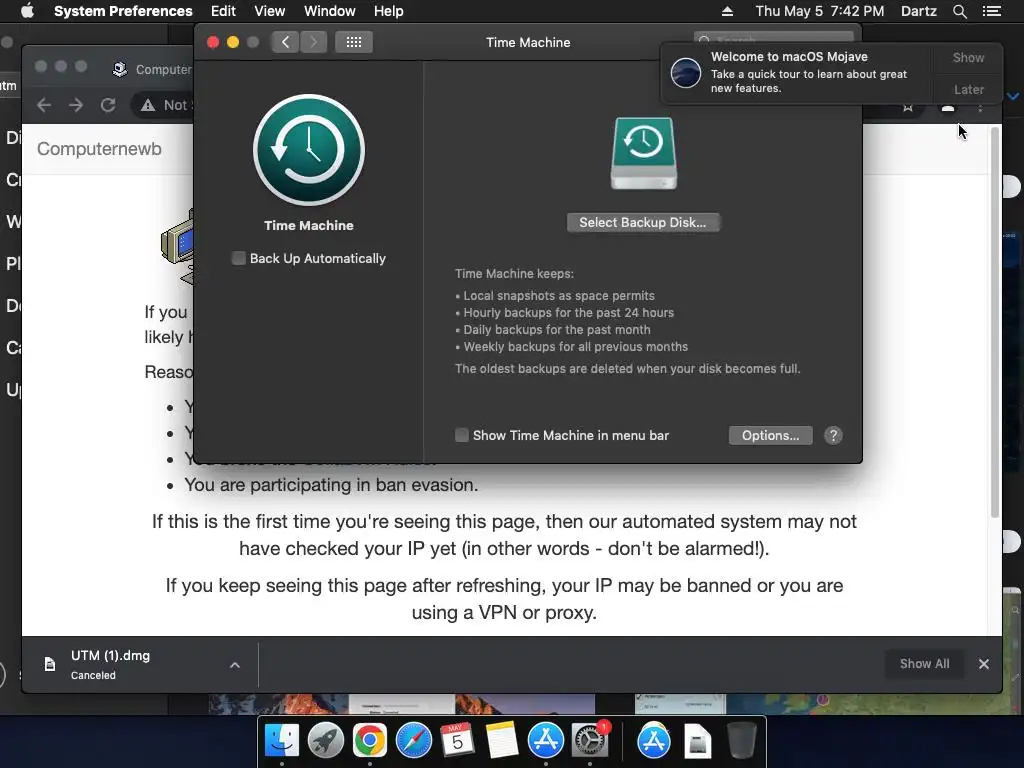Open the System Preferences menu
This screenshot has height=768, width=1024.
click(123, 11)
